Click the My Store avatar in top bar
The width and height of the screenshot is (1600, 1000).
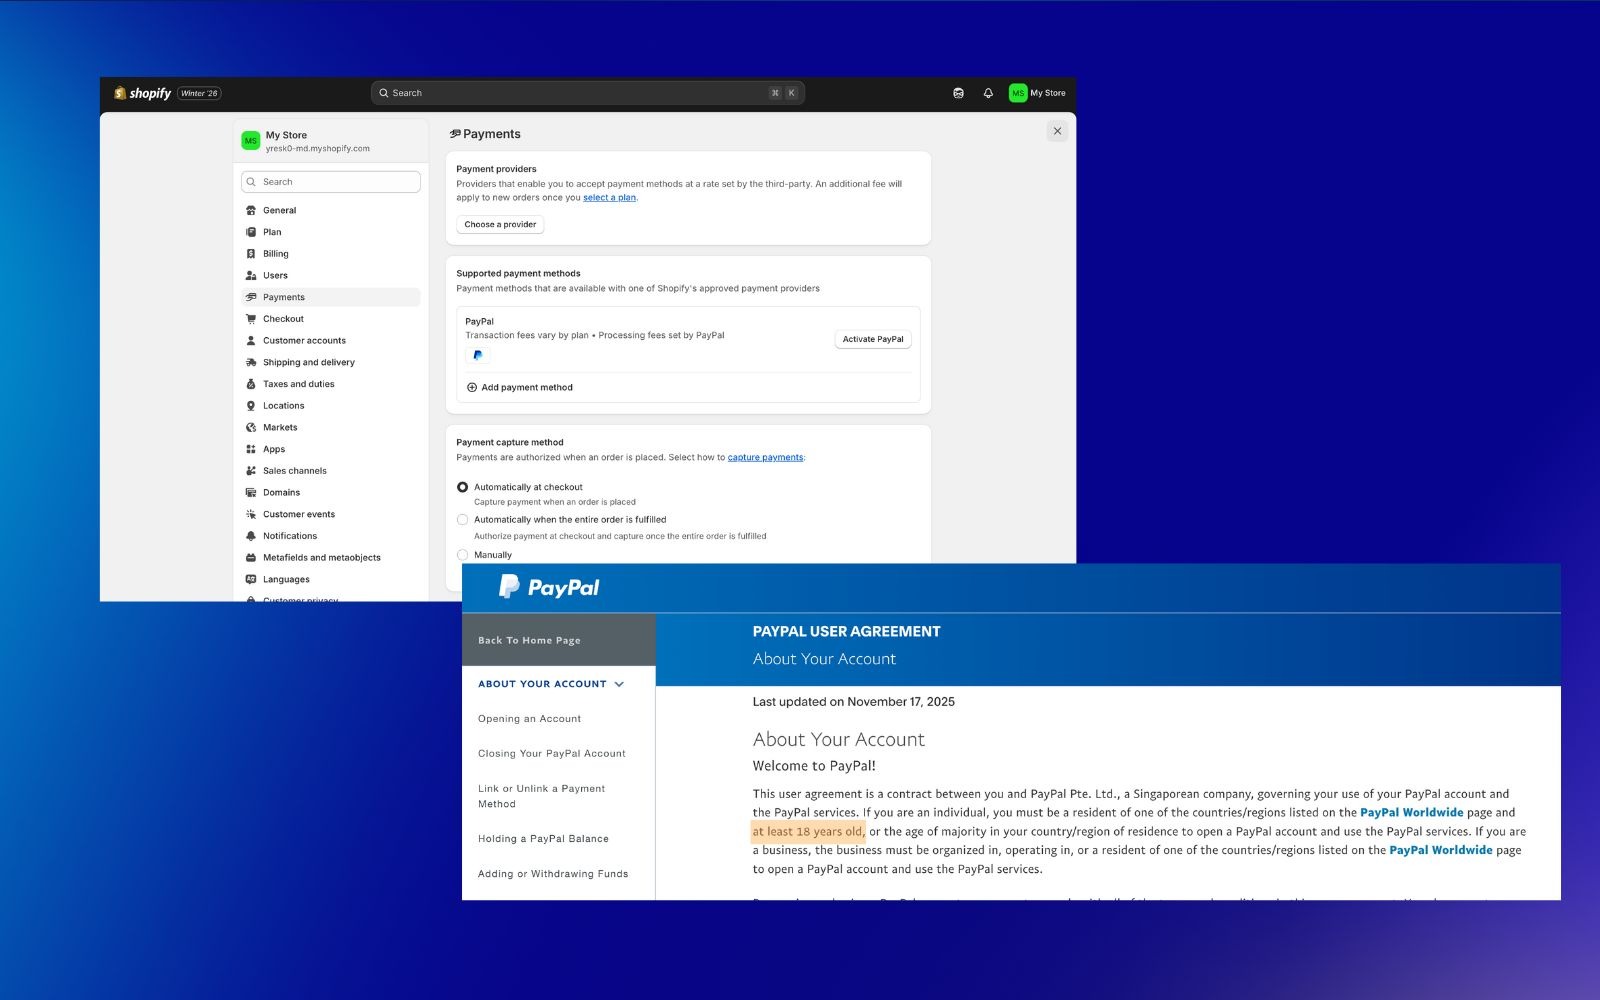tap(1018, 93)
